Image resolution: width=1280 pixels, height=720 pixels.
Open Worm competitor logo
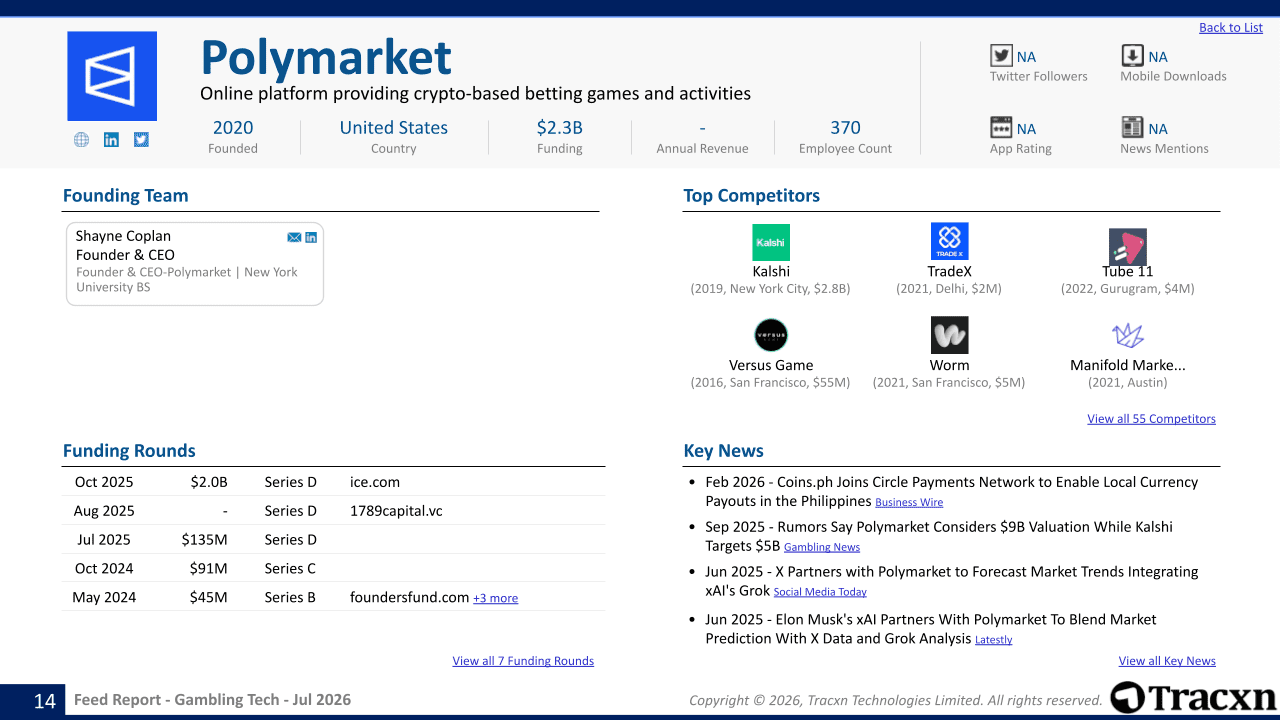pyautogui.click(x=949, y=335)
